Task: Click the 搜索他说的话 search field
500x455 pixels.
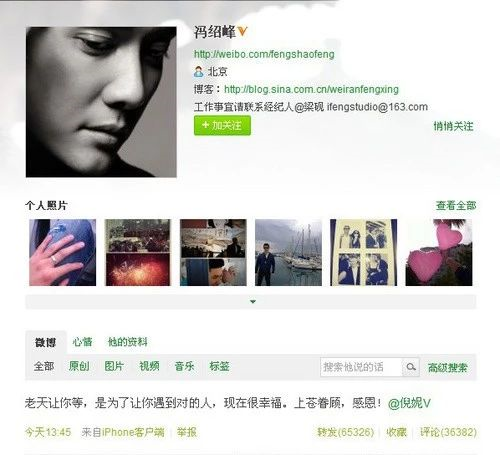Action: coord(361,367)
